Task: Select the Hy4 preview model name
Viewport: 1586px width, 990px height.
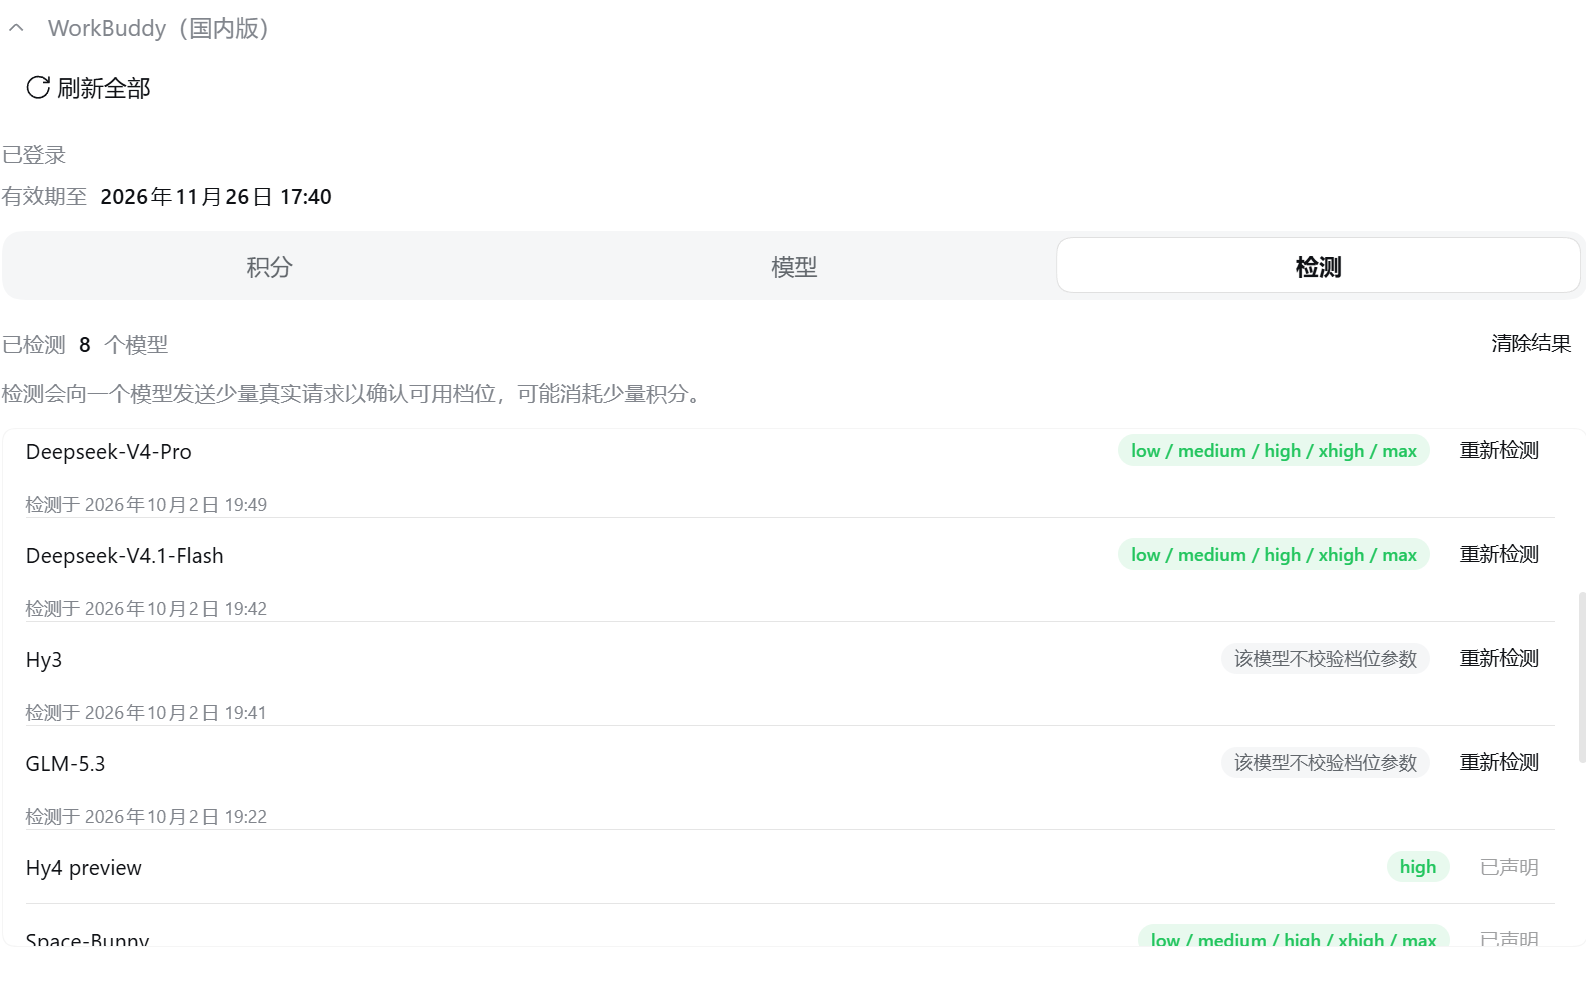Action: (x=84, y=868)
